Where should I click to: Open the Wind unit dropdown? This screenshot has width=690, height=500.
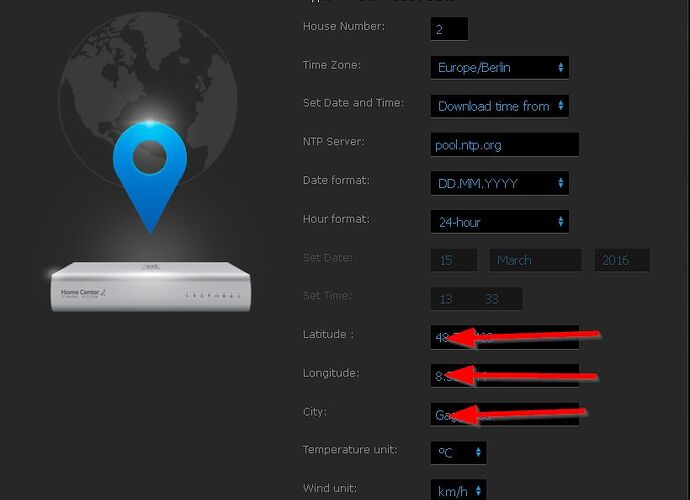tap(458, 490)
